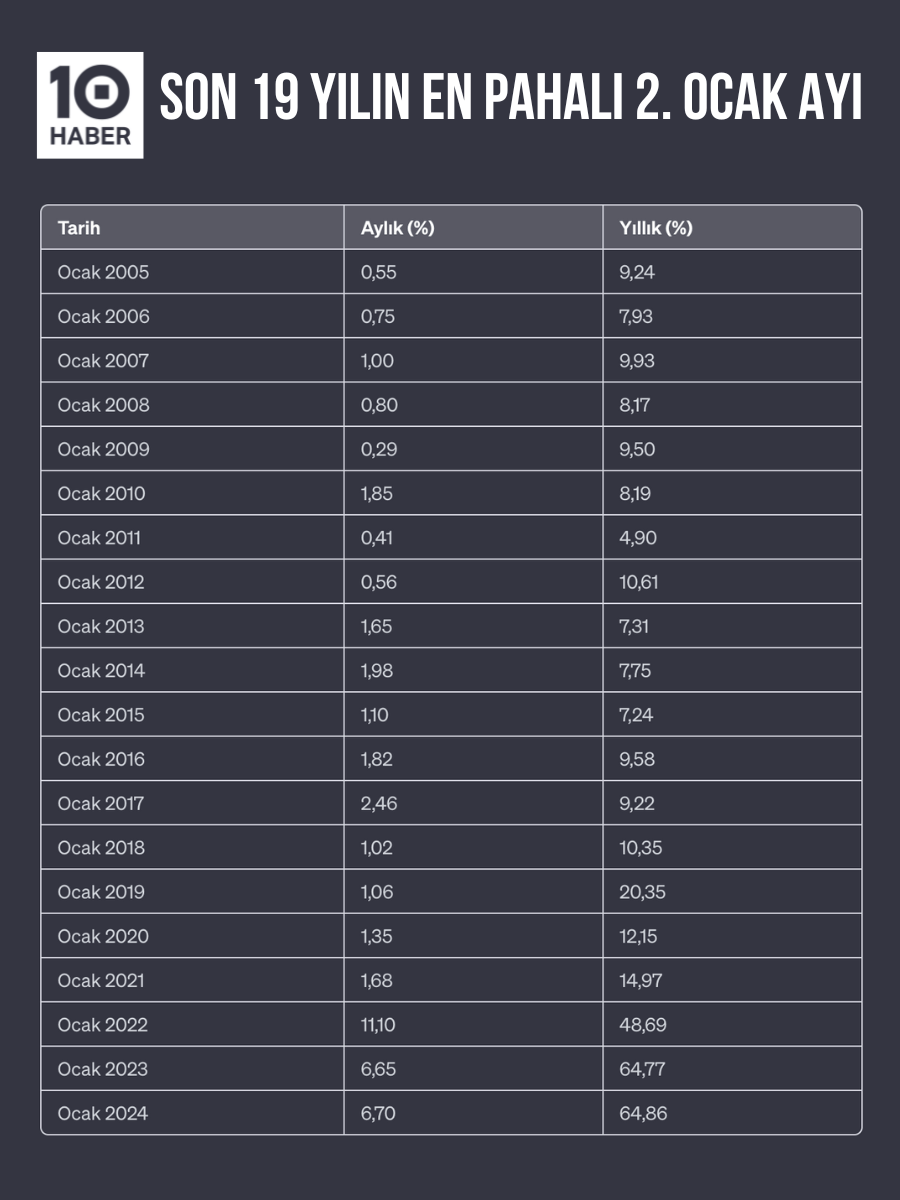900x1200 pixels.
Task: Select the Tarih column header
Action: (x=79, y=228)
